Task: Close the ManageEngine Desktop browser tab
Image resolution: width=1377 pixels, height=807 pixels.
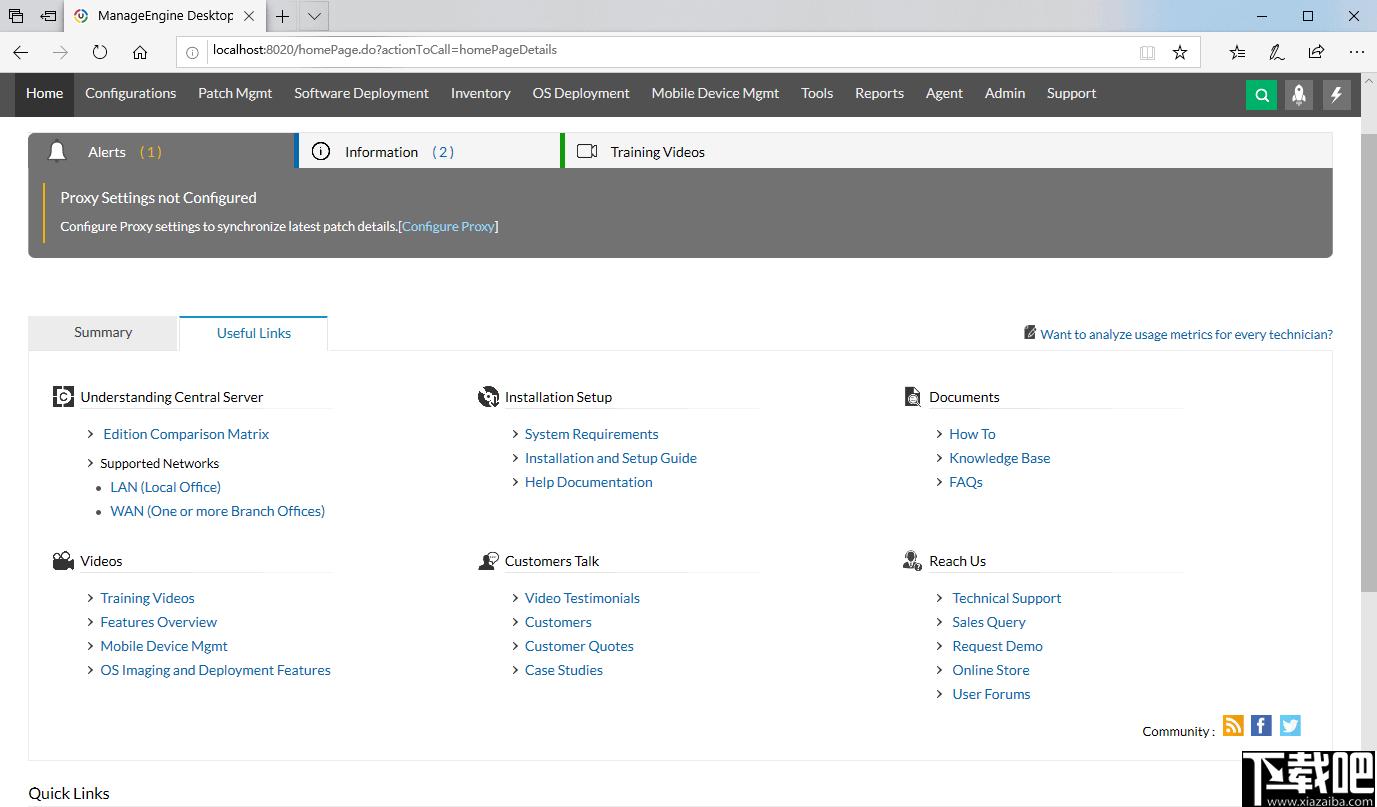Action: pyautogui.click(x=250, y=16)
